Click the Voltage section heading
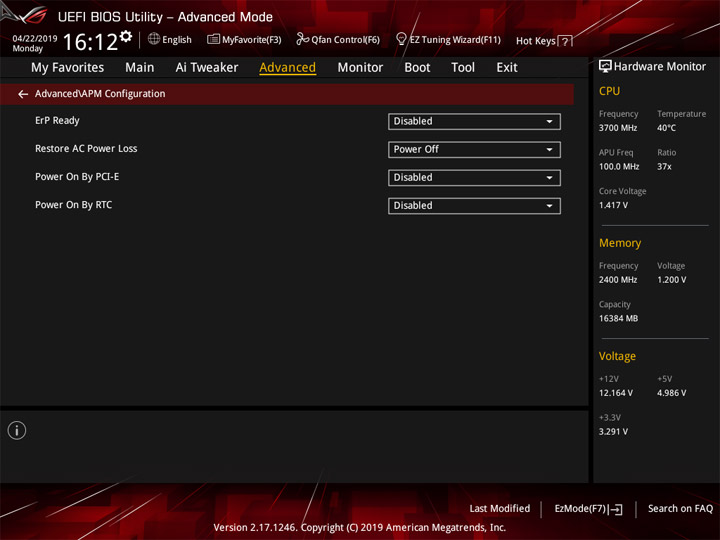Image resolution: width=720 pixels, height=540 pixels. pos(617,356)
